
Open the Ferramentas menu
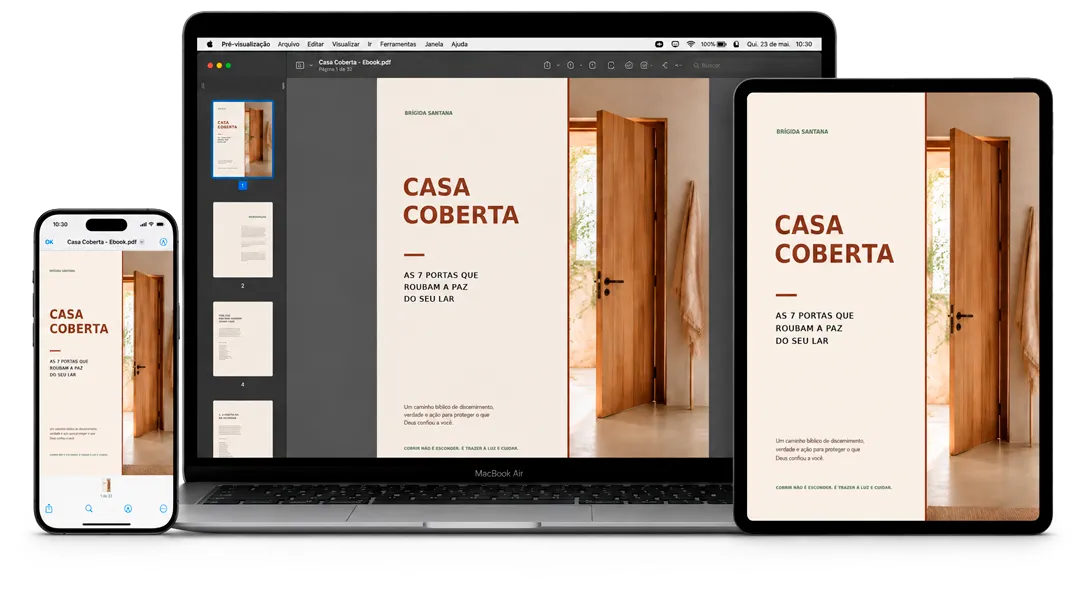click(398, 44)
